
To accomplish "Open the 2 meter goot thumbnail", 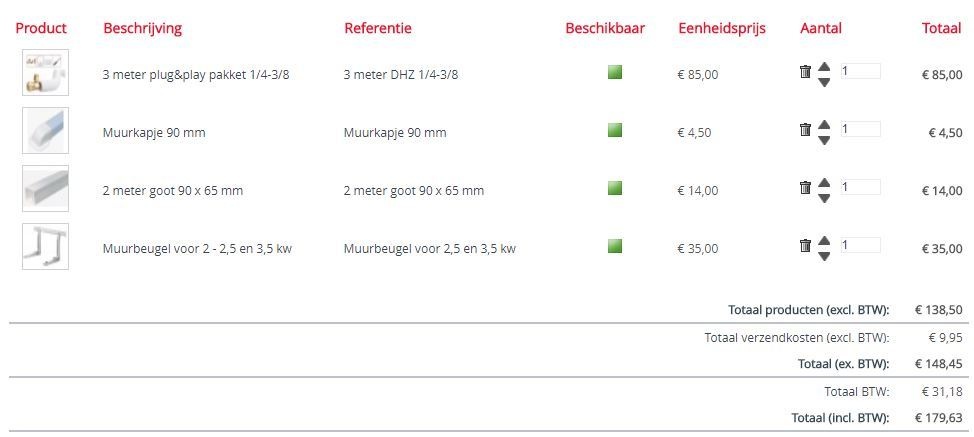I will [45, 189].
